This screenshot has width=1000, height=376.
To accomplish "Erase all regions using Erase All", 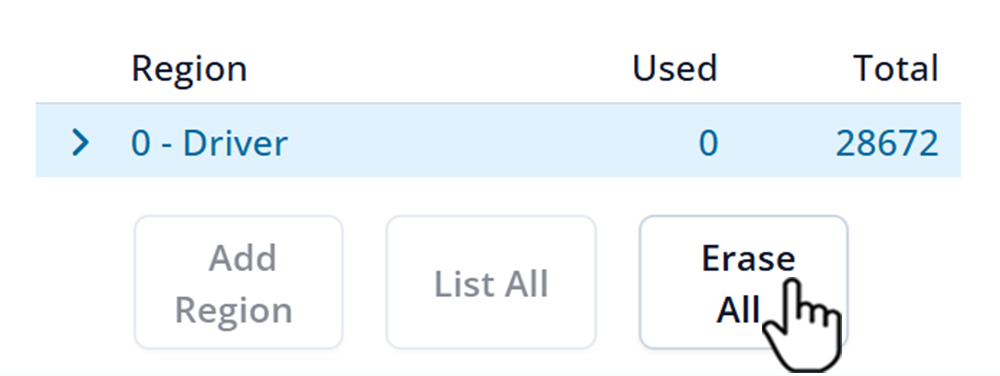I will [x=744, y=282].
